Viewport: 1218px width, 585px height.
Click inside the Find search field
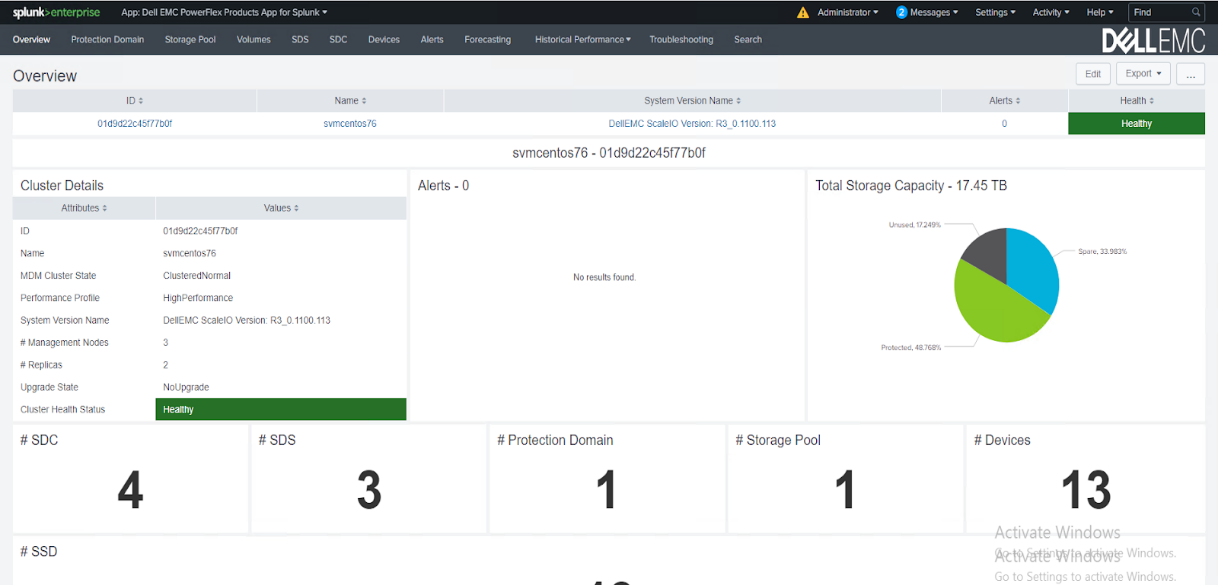point(1160,12)
